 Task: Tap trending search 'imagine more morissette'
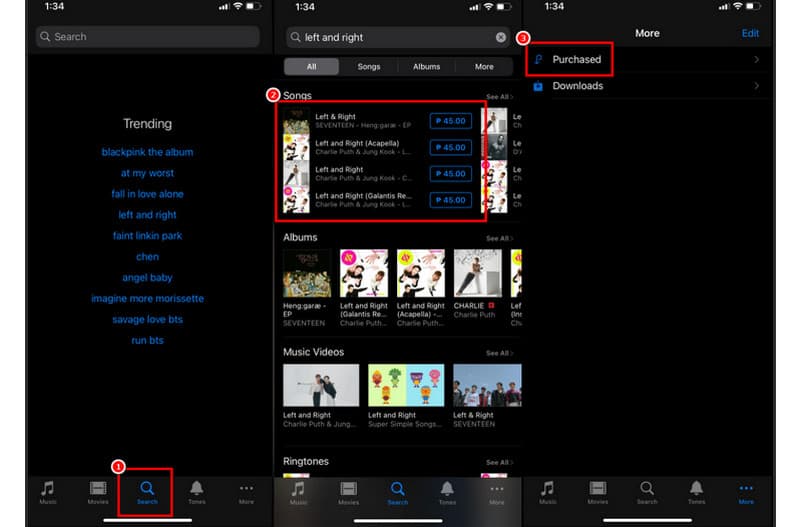(147, 298)
